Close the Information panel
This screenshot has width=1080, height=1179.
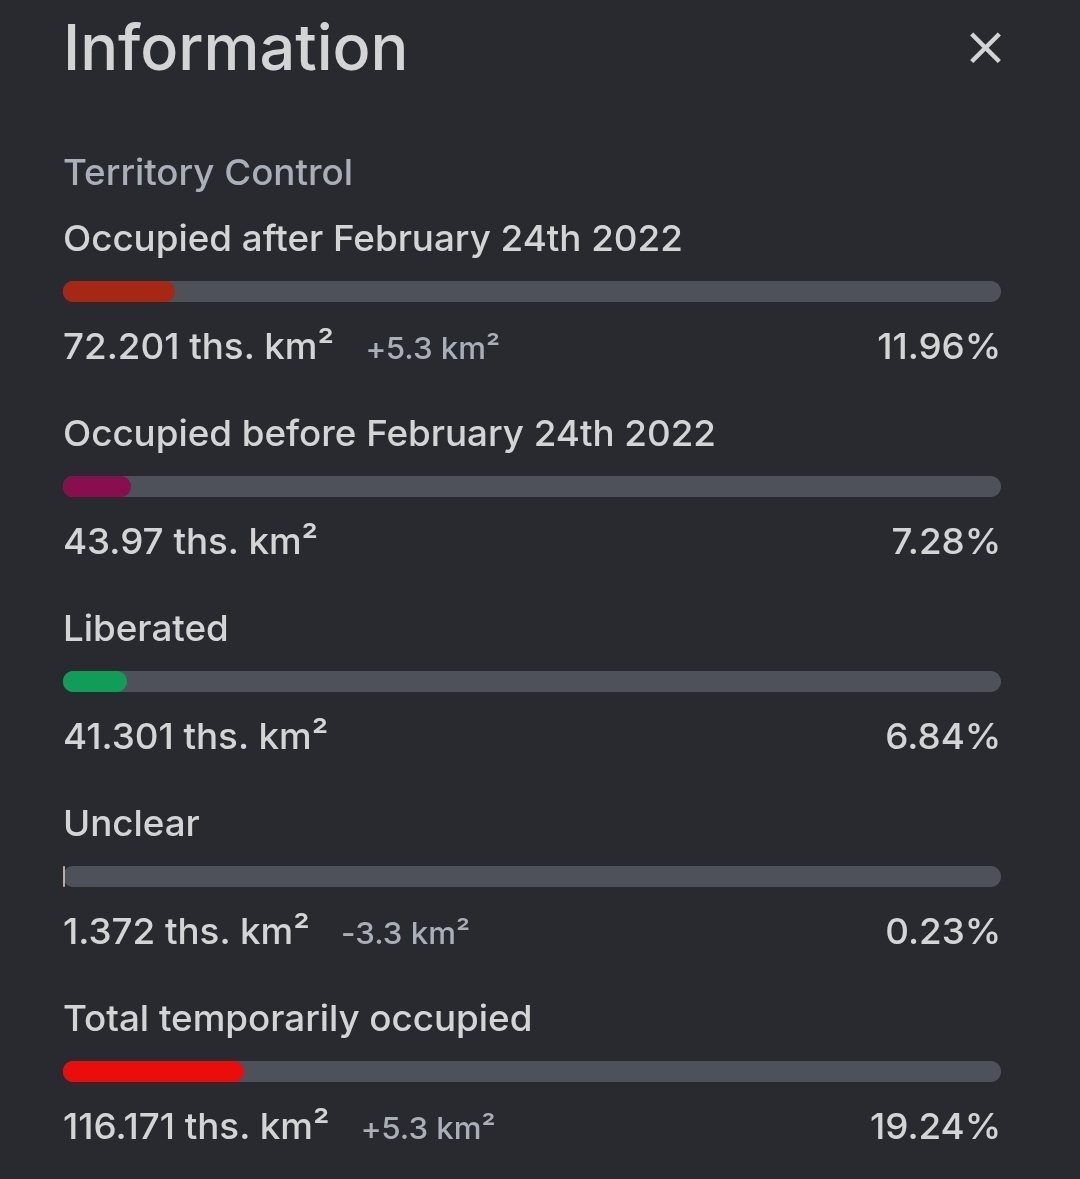[x=984, y=48]
